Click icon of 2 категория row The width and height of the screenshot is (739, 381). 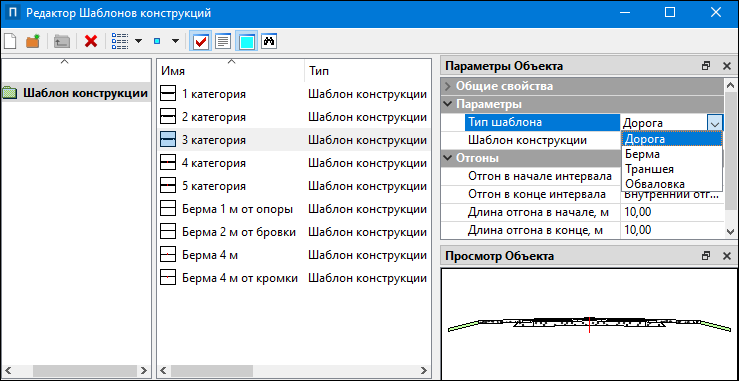(x=168, y=116)
